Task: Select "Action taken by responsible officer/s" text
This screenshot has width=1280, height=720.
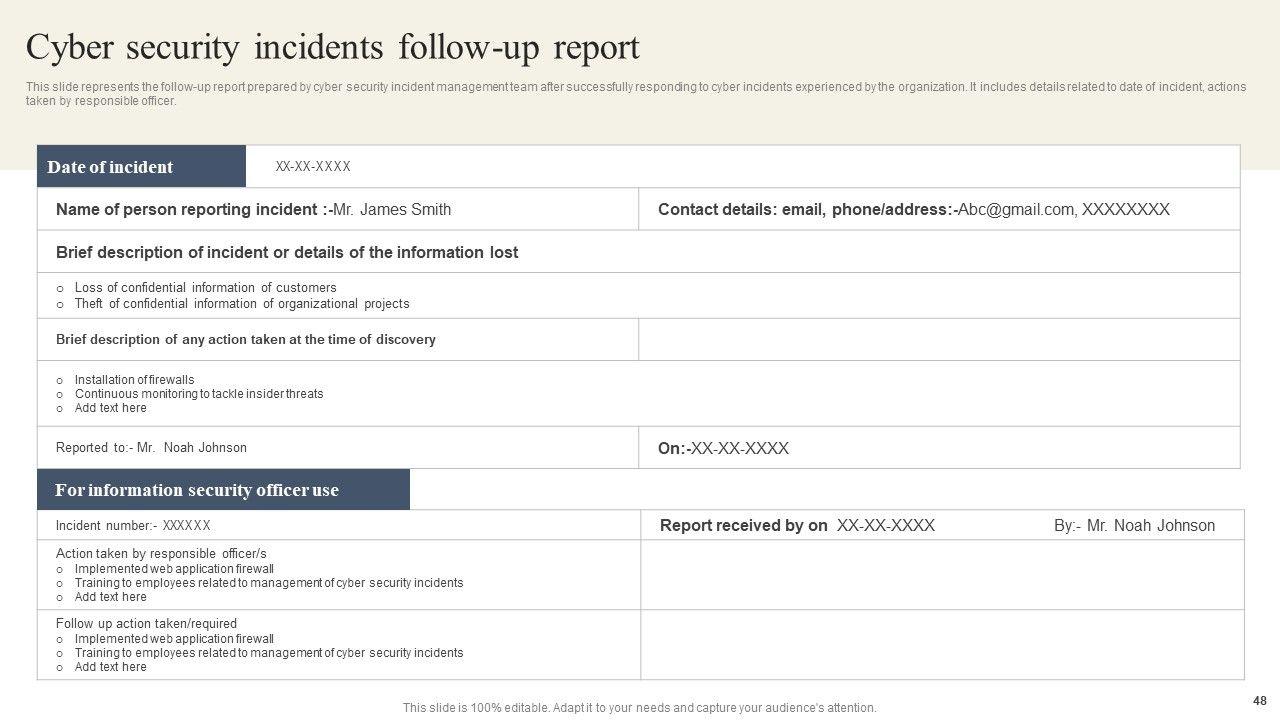Action: point(161,554)
